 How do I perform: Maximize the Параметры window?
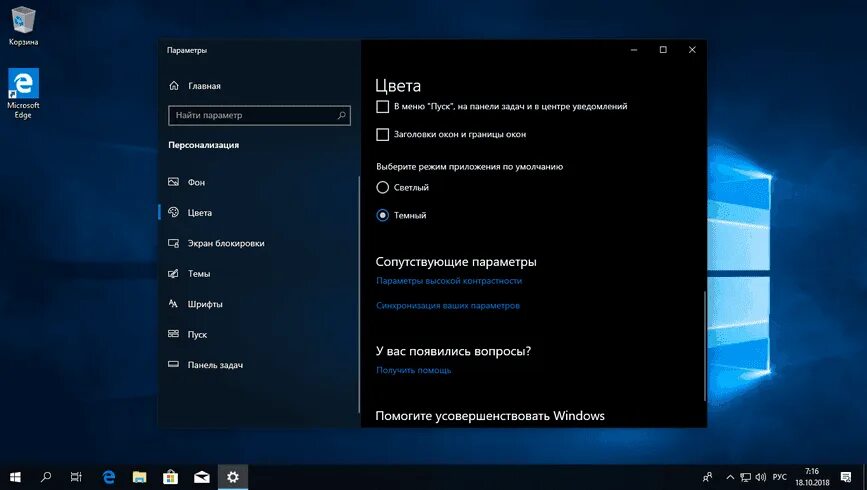click(663, 50)
